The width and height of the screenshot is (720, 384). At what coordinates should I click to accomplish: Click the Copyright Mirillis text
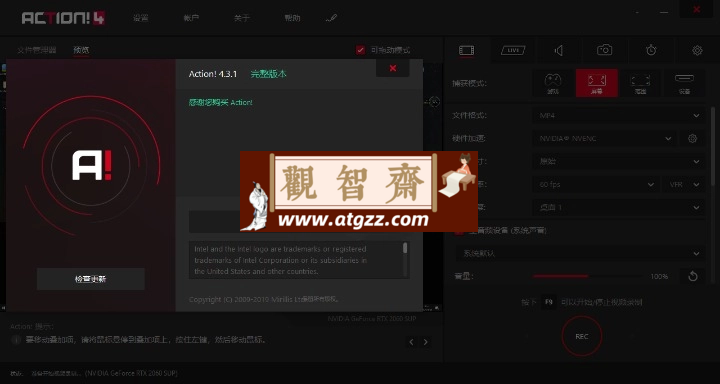tap(264, 299)
